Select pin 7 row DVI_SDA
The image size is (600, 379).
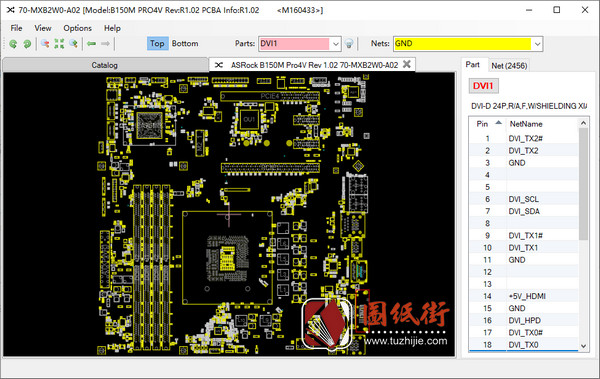click(524, 211)
